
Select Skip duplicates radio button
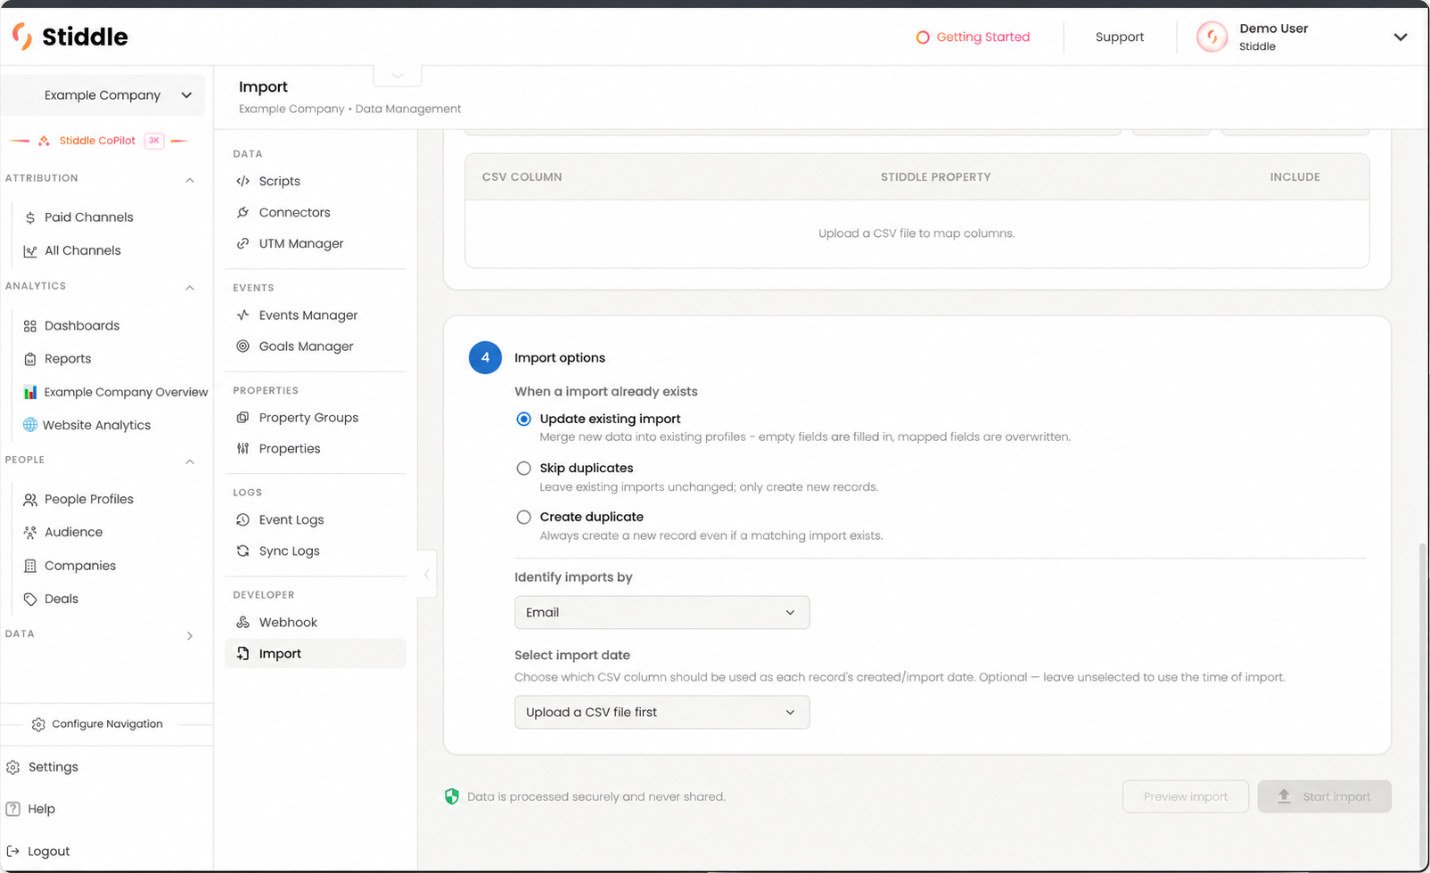pyautogui.click(x=523, y=468)
